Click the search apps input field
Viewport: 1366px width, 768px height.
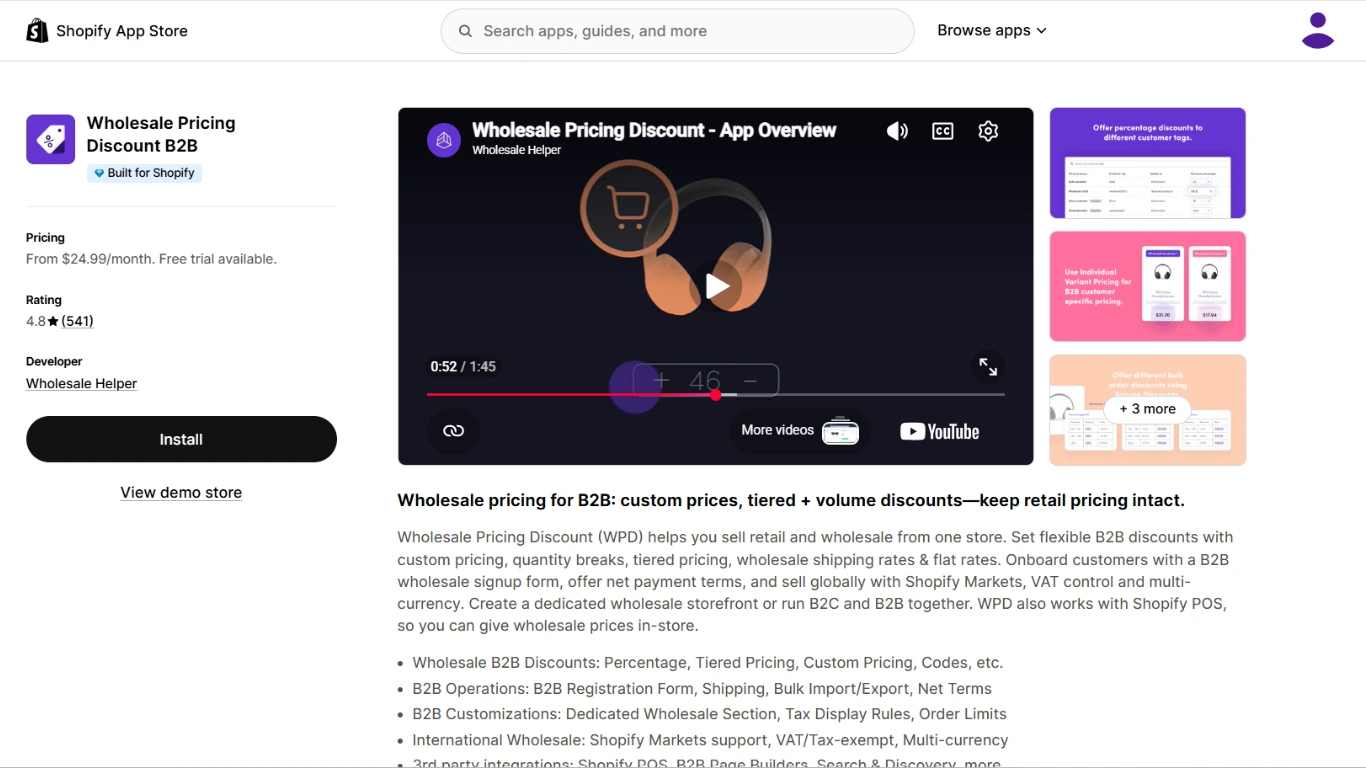pos(677,31)
